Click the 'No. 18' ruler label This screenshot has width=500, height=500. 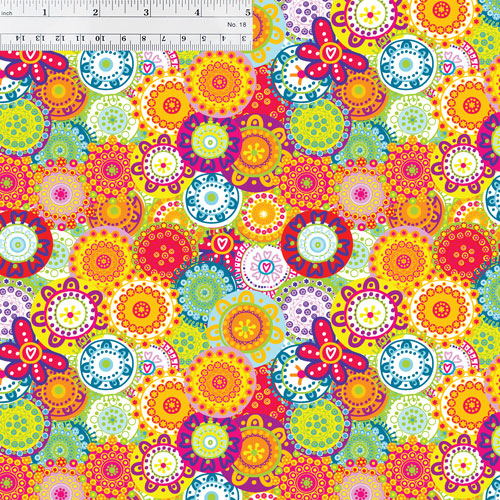tap(237, 25)
